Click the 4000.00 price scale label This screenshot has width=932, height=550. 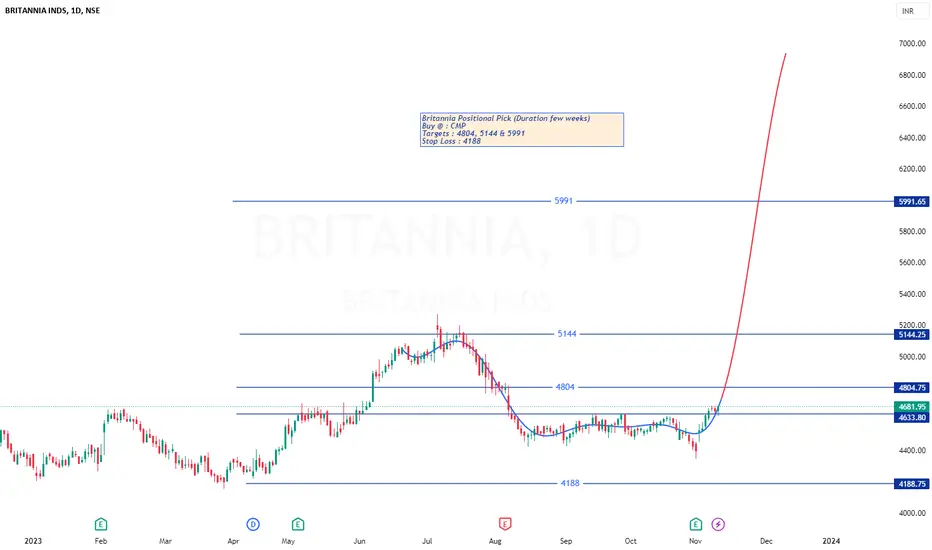tap(912, 513)
